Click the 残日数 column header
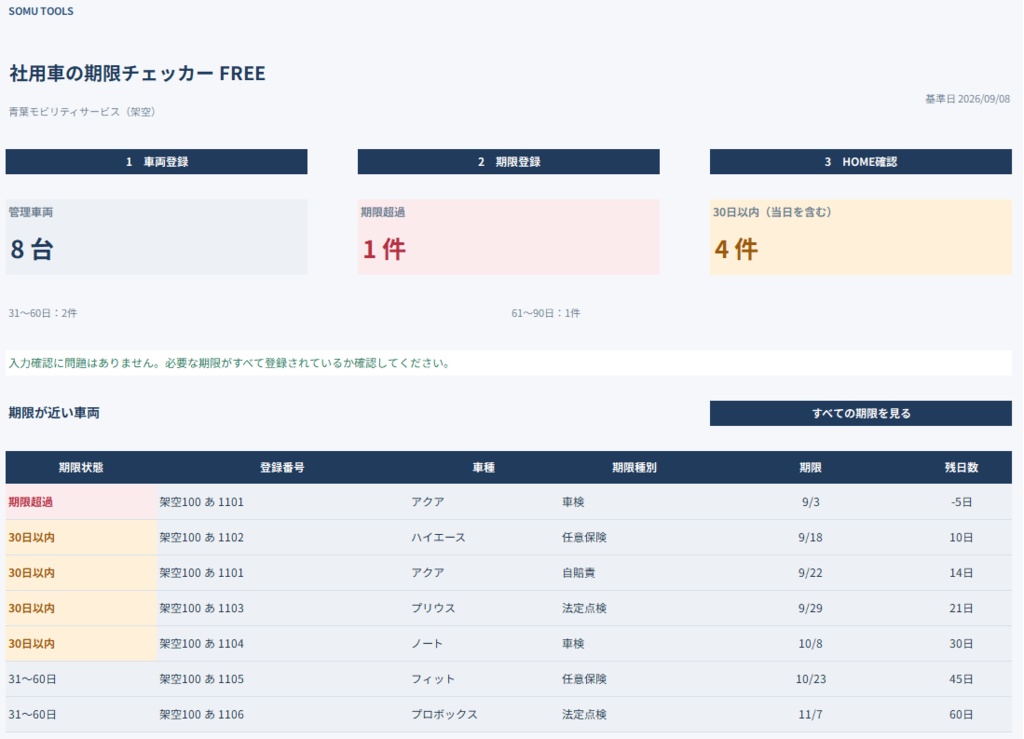 (961, 467)
